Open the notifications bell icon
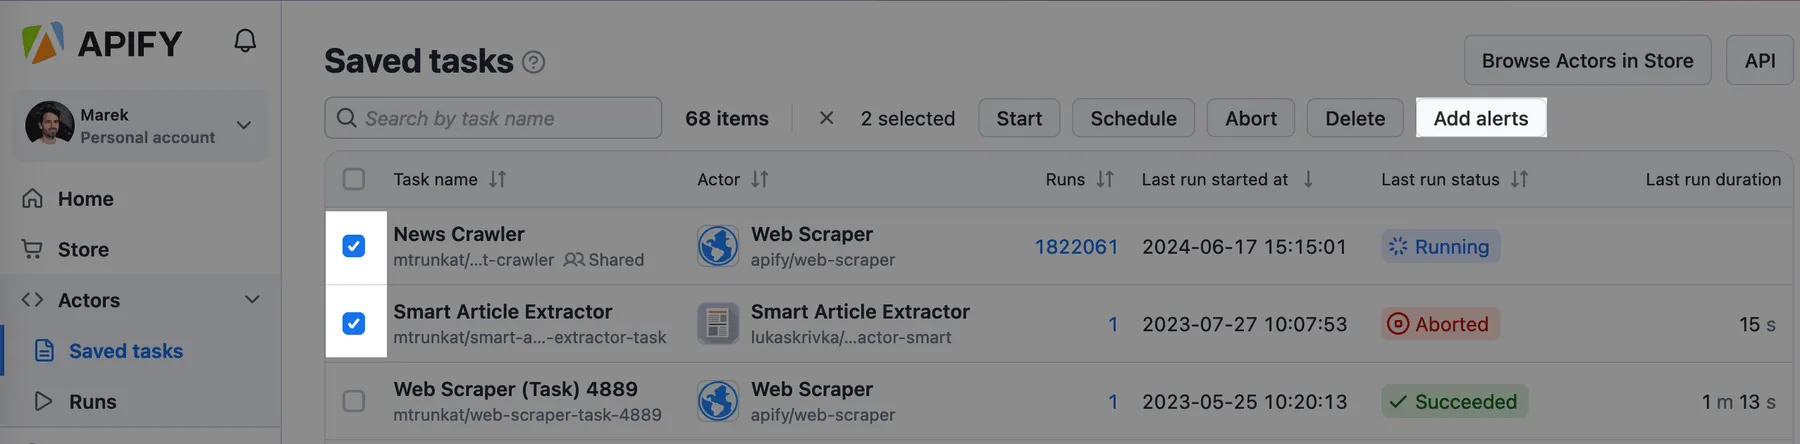The image size is (1800, 444). point(245,41)
